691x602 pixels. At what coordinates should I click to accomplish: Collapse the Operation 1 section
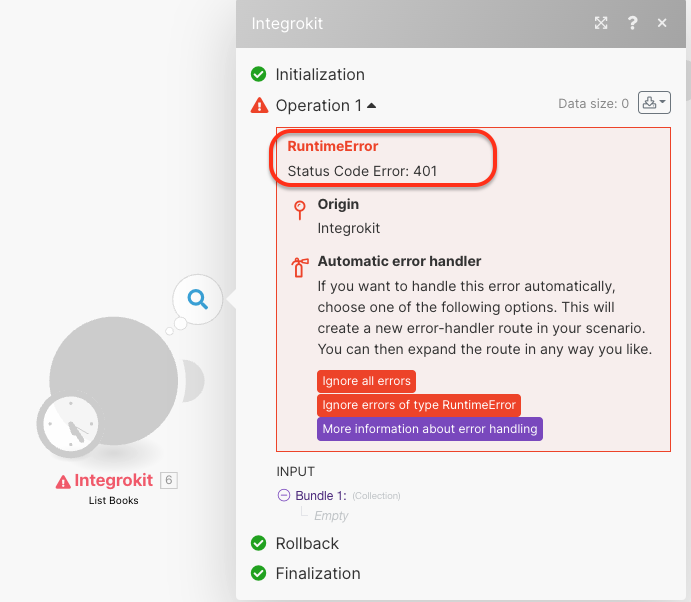coord(372,106)
